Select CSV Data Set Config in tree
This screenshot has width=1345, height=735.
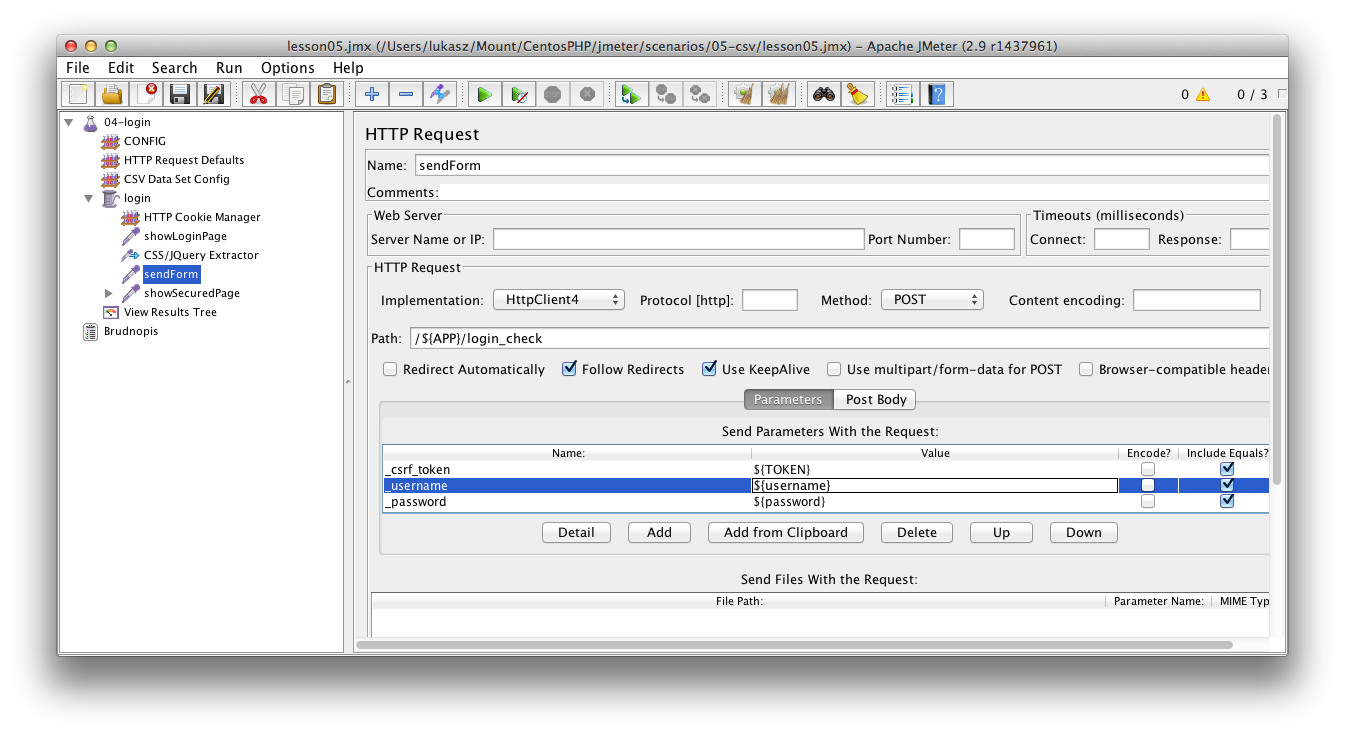(176, 179)
